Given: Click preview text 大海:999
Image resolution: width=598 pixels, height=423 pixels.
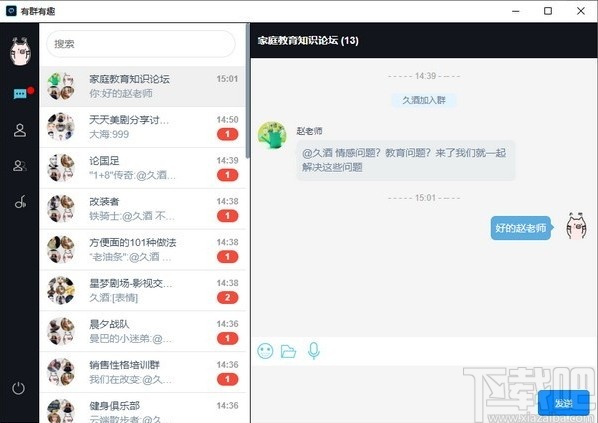Looking at the screenshot, I should pos(109,135).
